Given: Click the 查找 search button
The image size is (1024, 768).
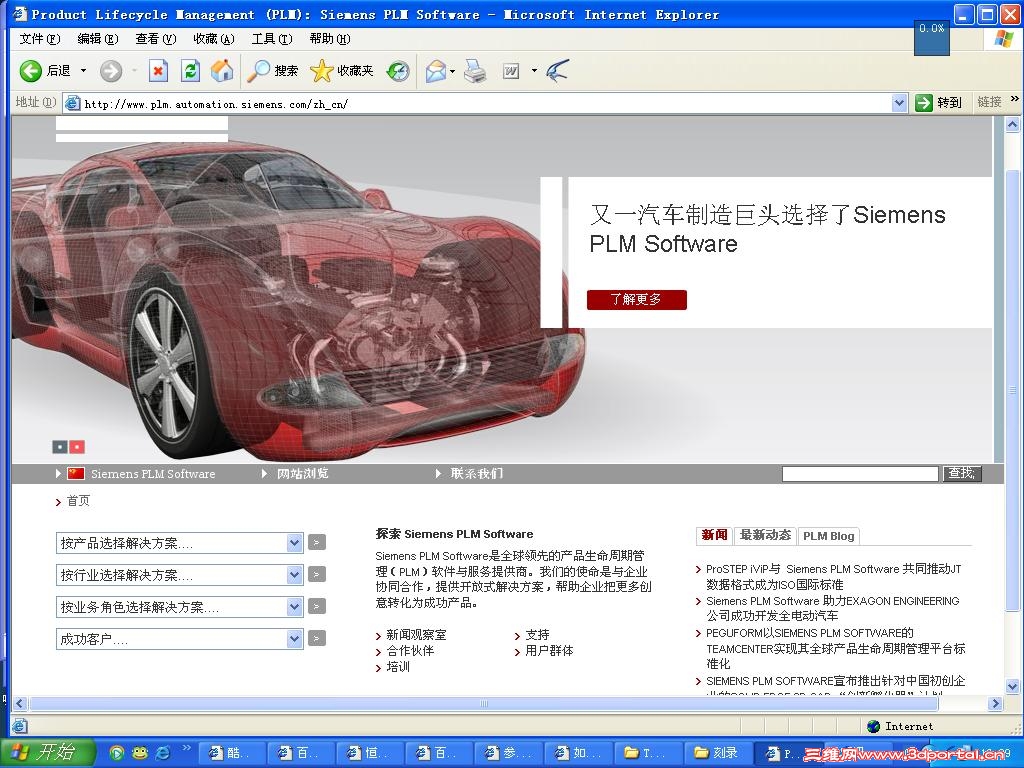Looking at the screenshot, I should (962, 473).
